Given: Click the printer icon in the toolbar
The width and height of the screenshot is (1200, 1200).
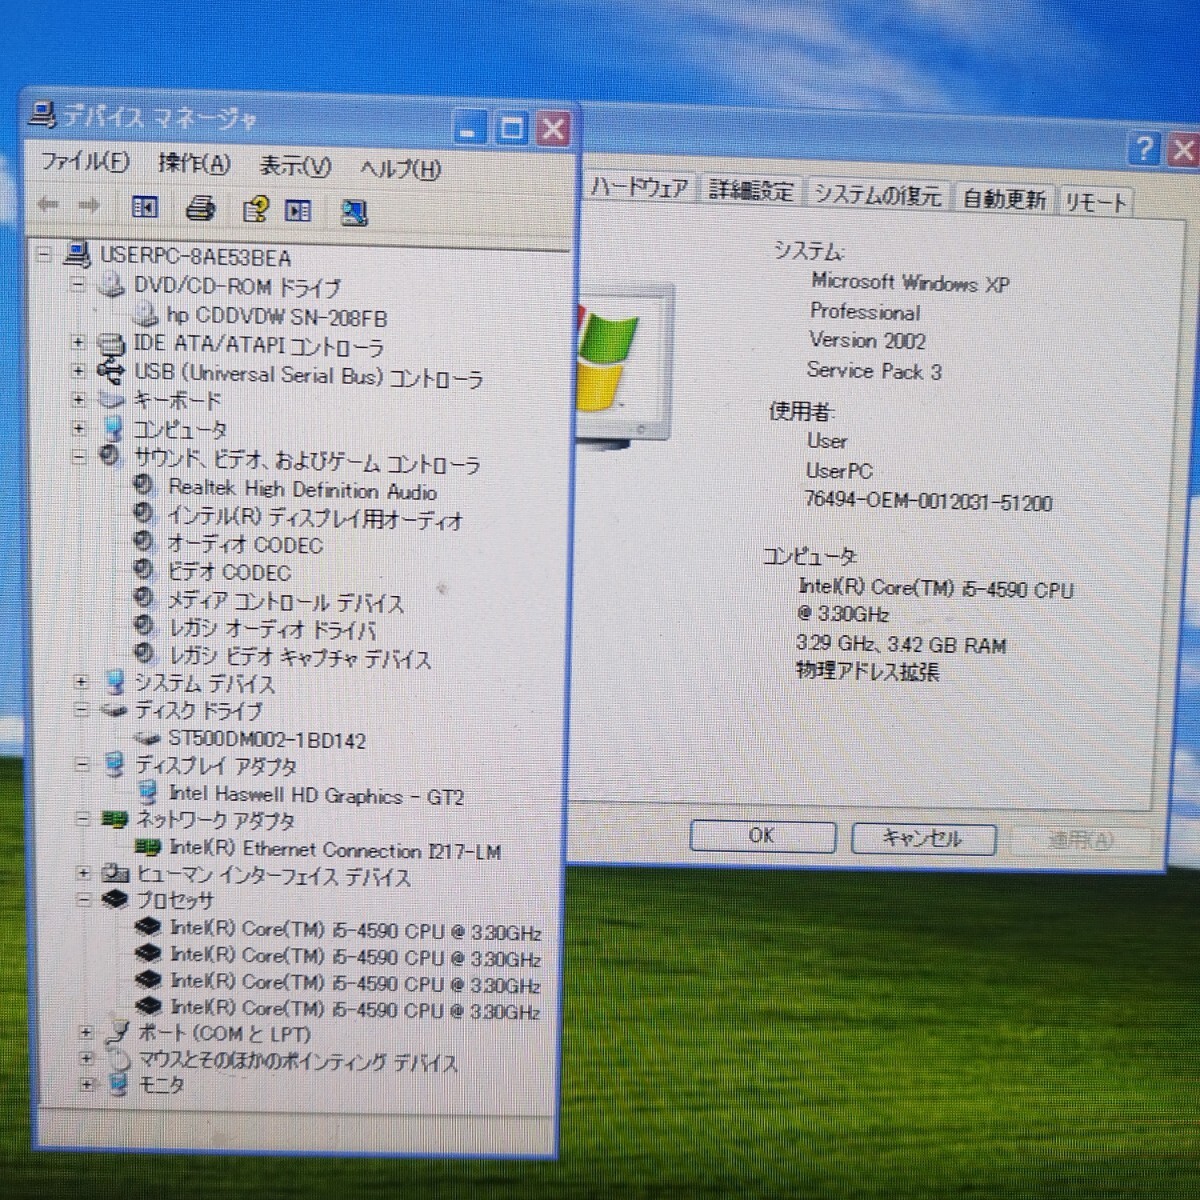Looking at the screenshot, I should [201, 208].
